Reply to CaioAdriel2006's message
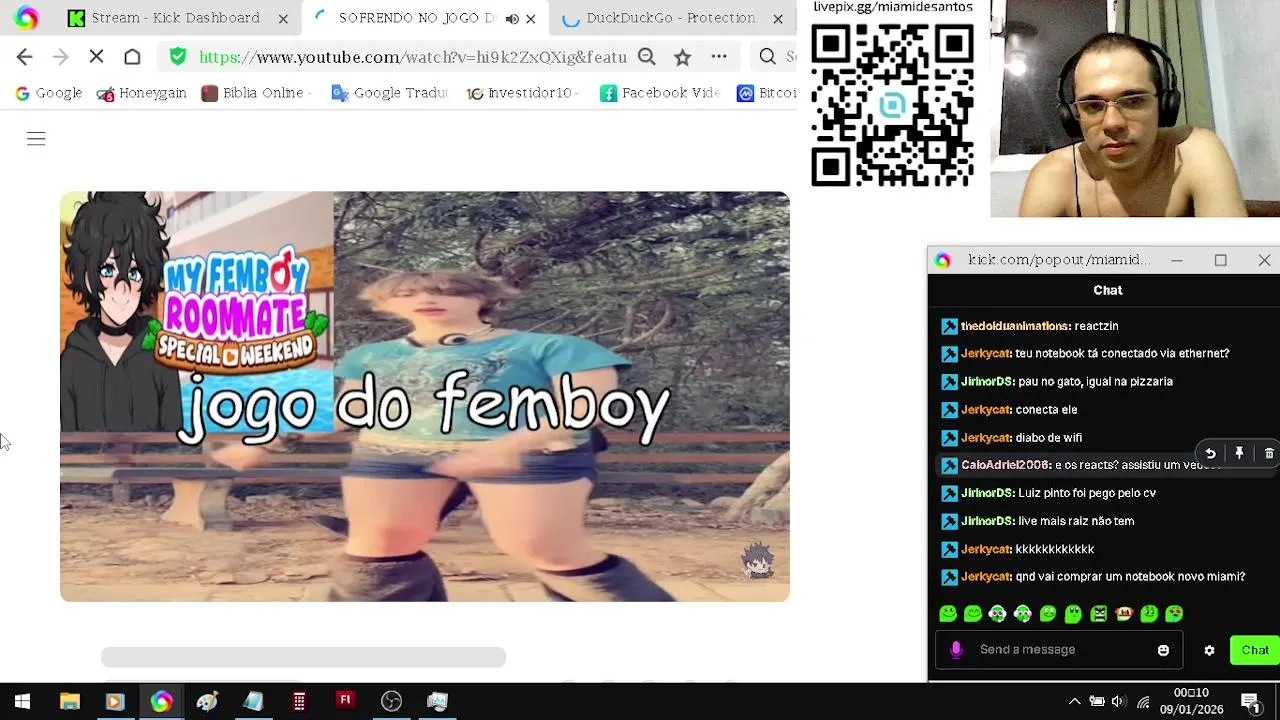1280x720 pixels. (1210, 453)
